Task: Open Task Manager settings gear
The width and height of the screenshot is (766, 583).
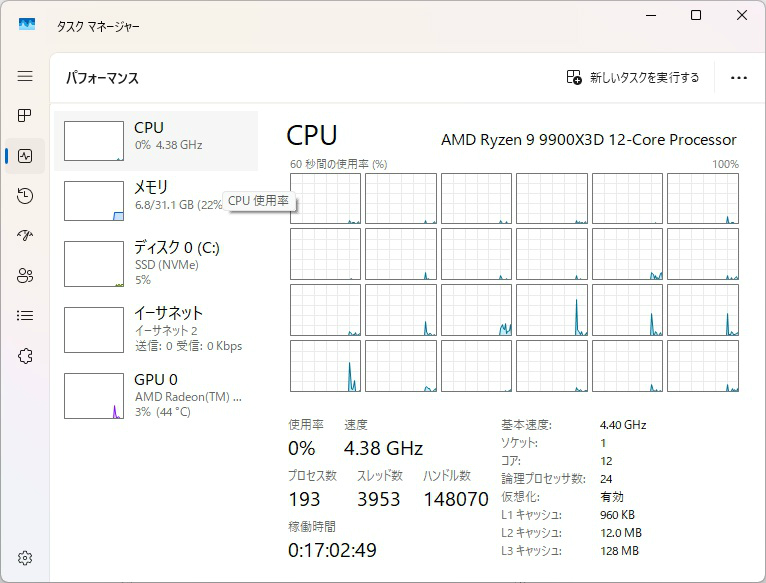Action: point(25,558)
